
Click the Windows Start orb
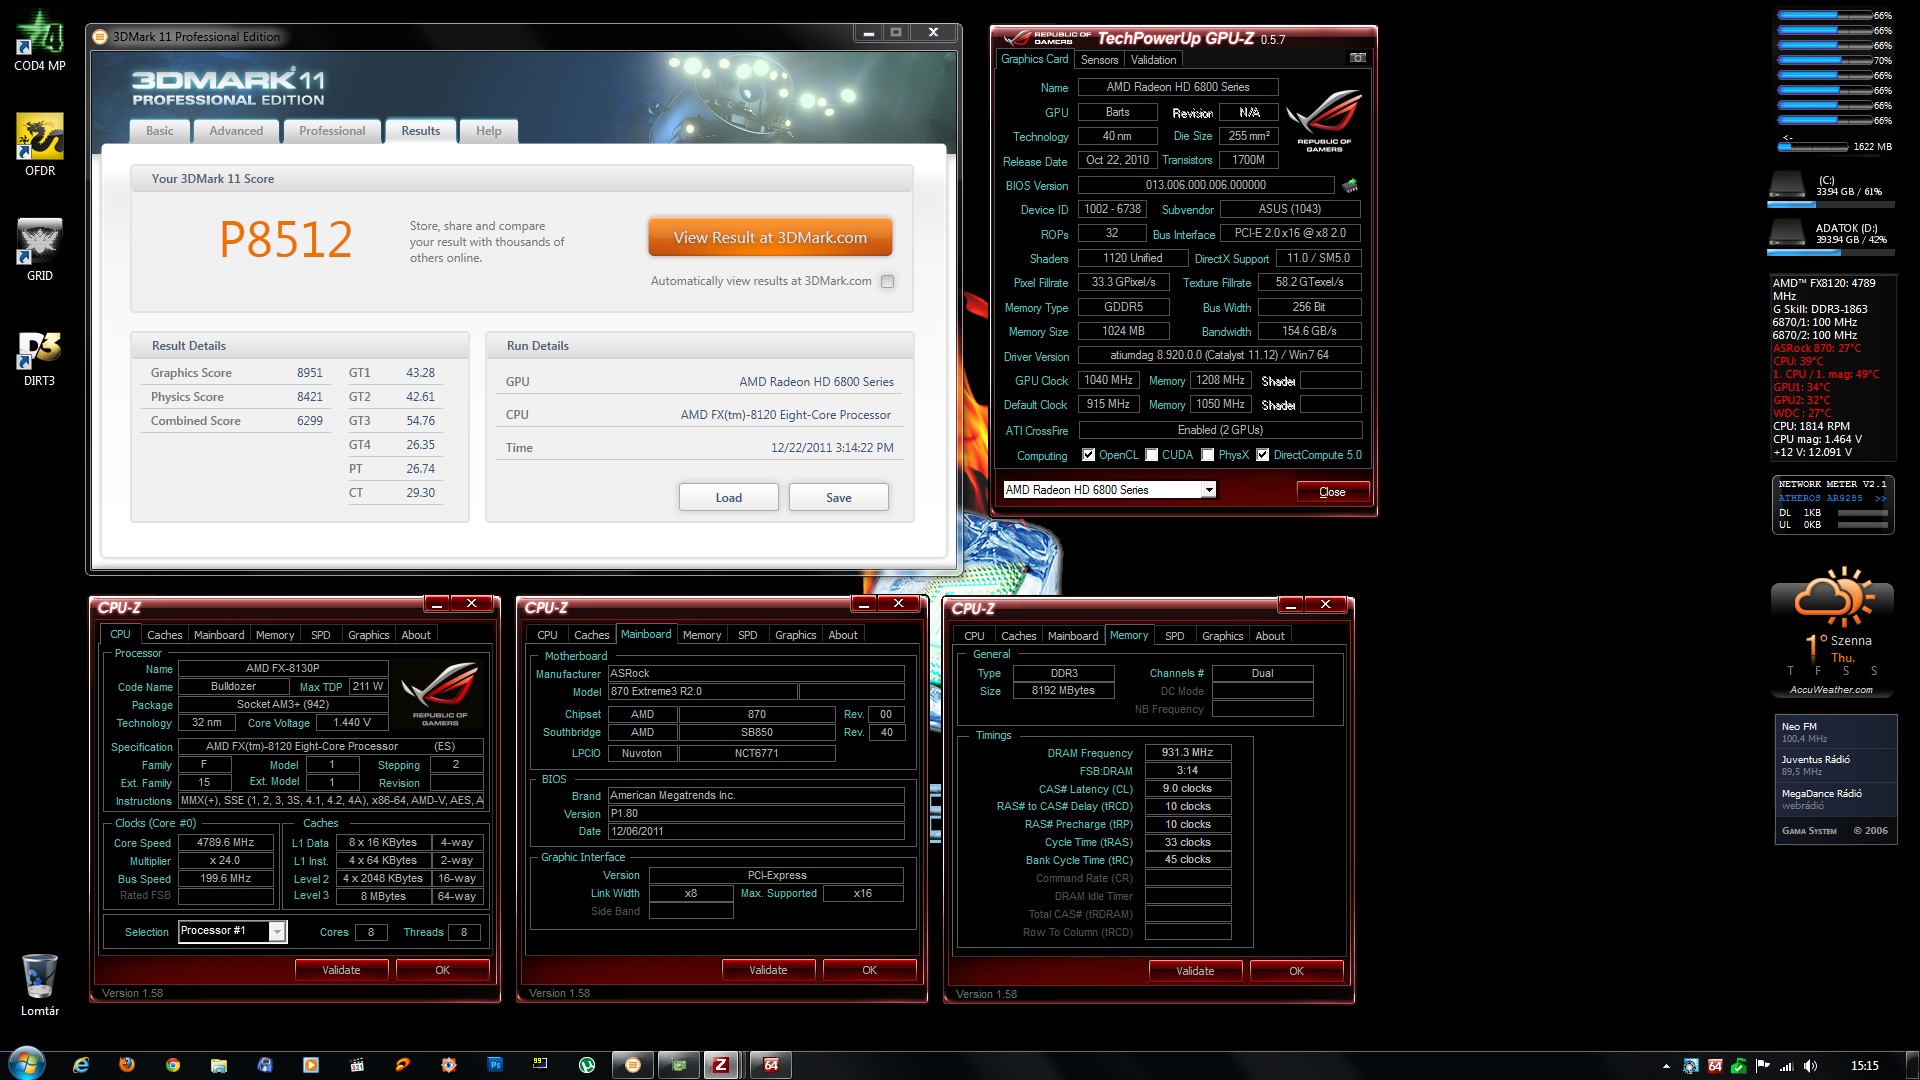tap(26, 1064)
